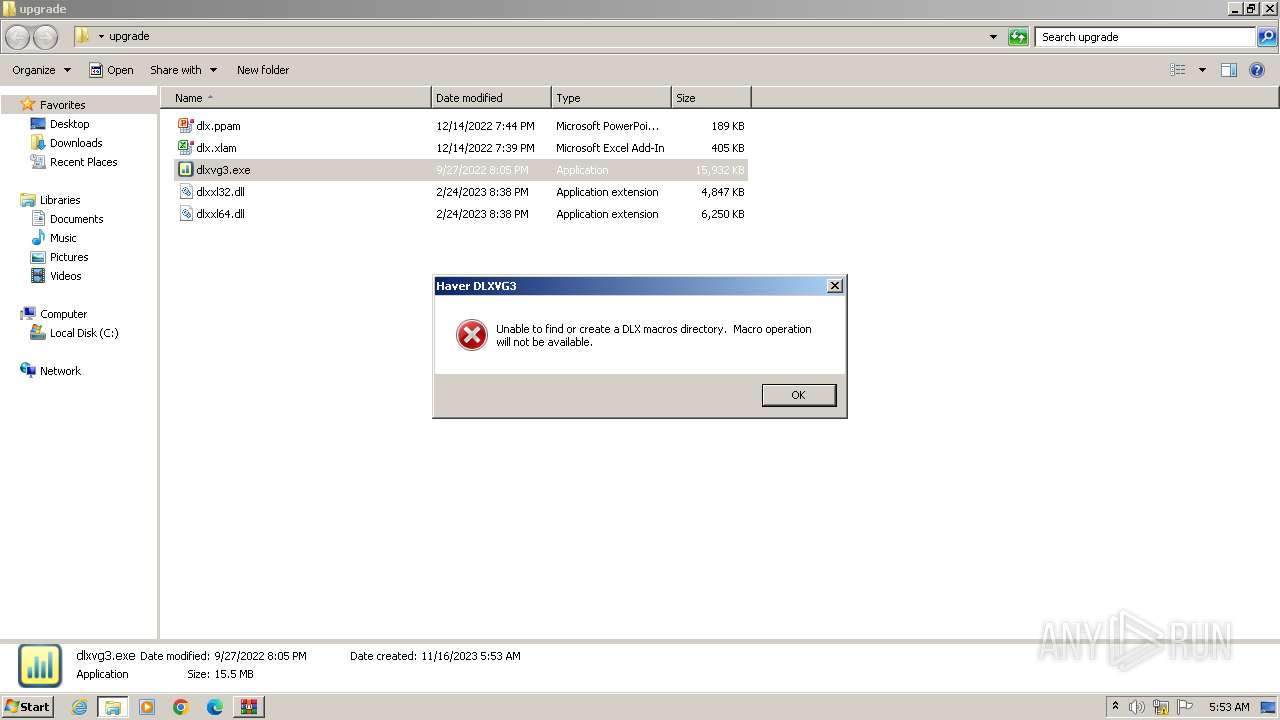Select the dlx.ppam file icon
The height and width of the screenshot is (720, 1280).
pyautogui.click(x=185, y=126)
